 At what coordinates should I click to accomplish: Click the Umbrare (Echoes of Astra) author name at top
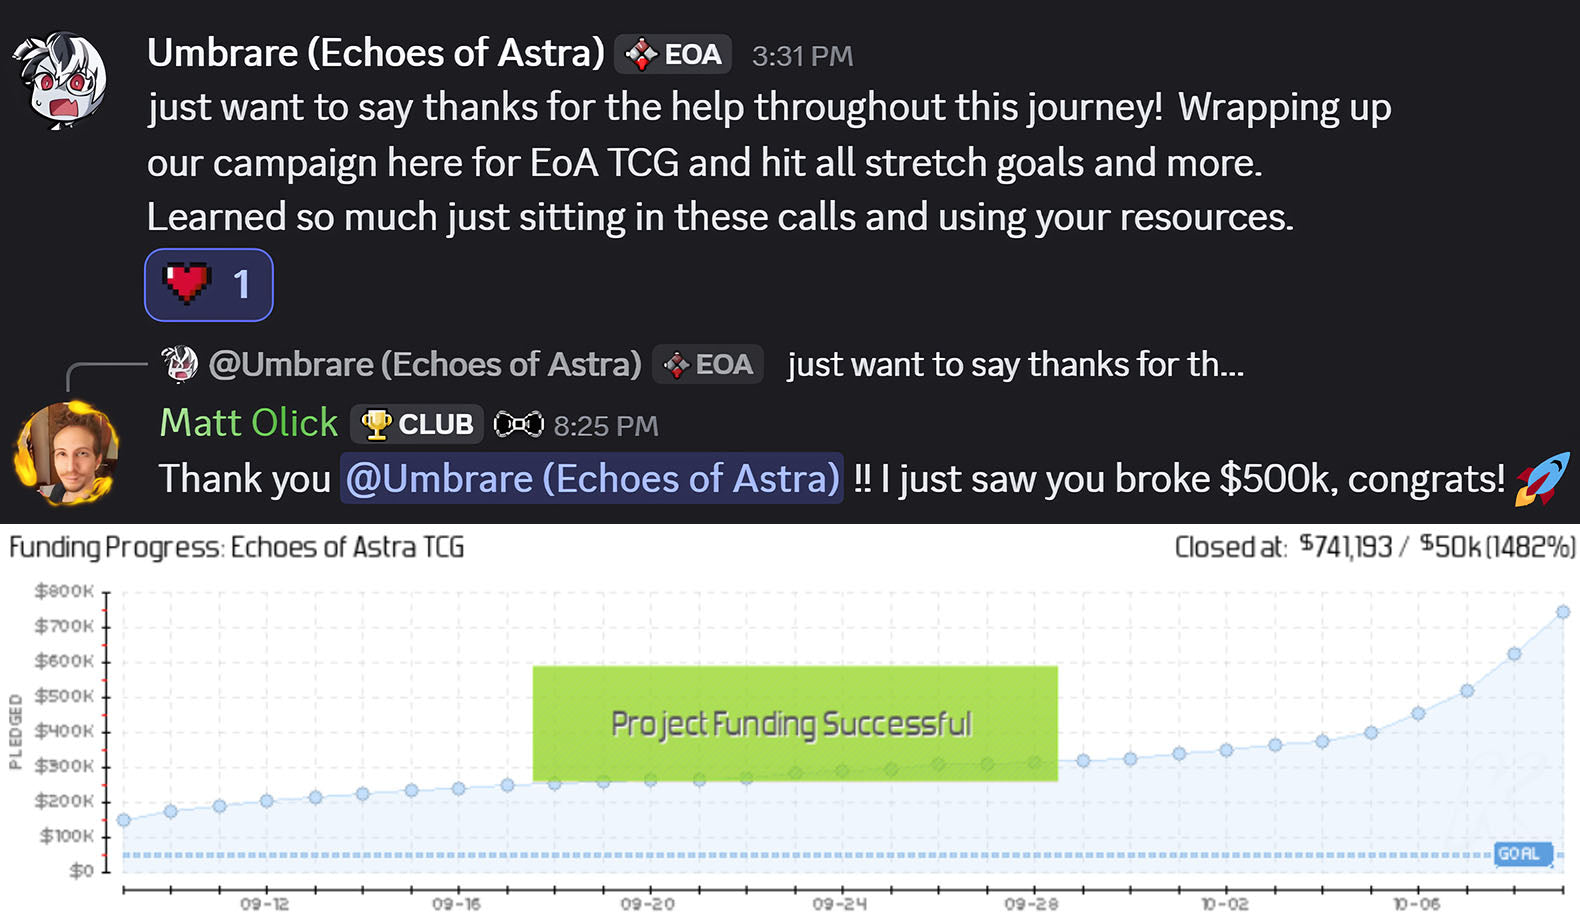coord(375,53)
